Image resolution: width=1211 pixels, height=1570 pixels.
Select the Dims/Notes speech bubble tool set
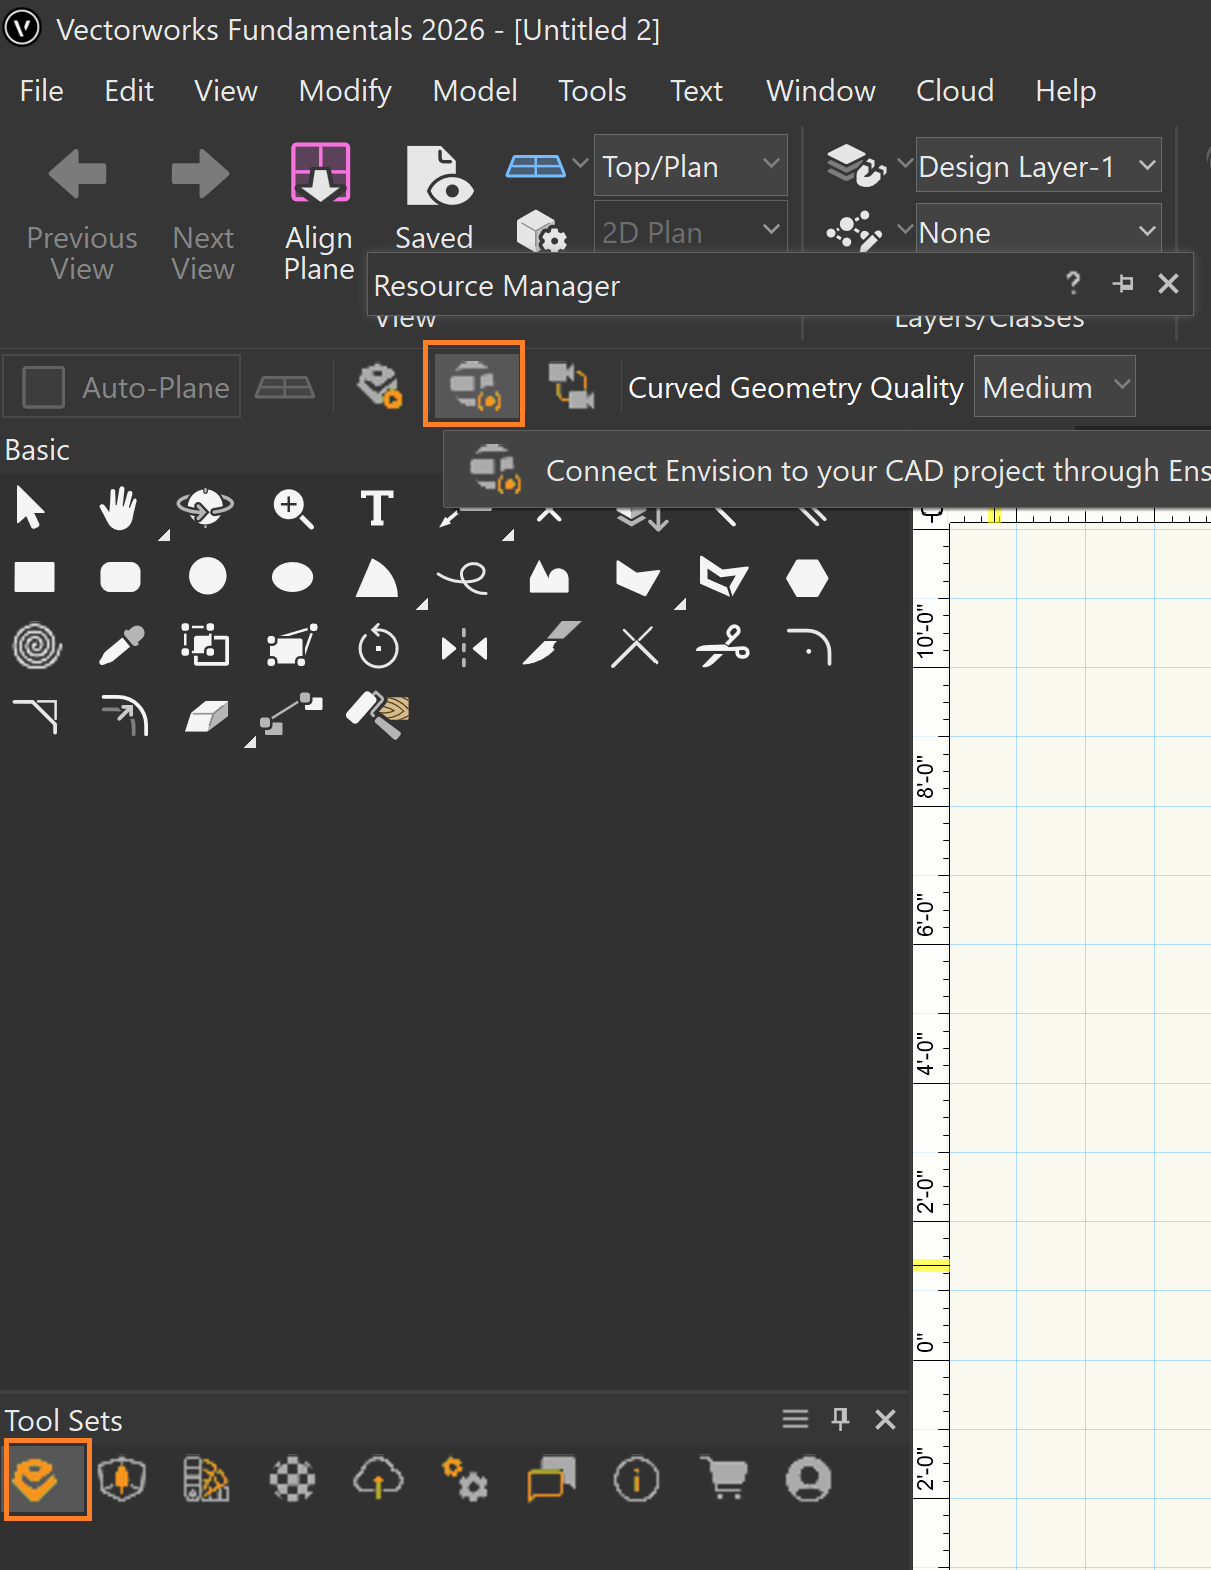point(552,1479)
